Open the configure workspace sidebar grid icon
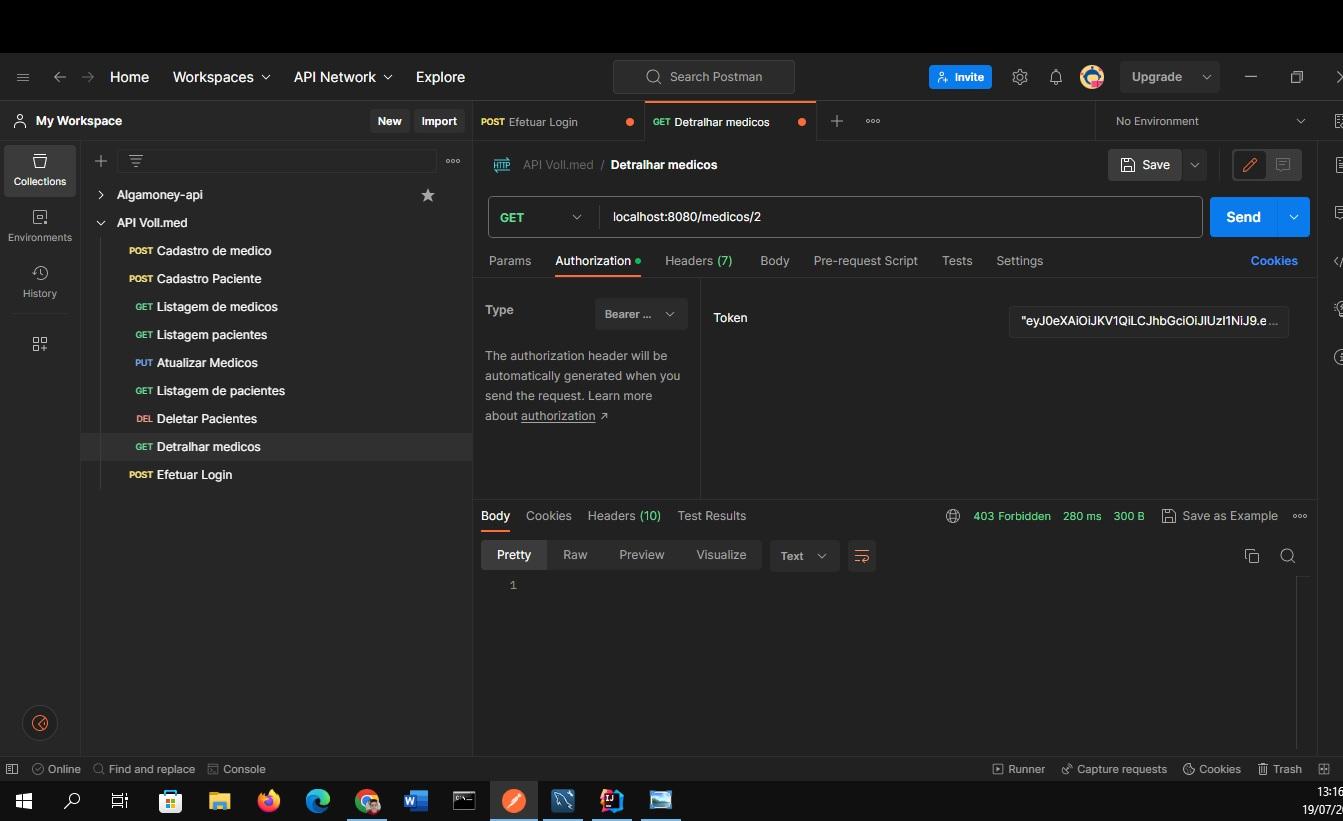The height and width of the screenshot is (821, 1343). 40,344
